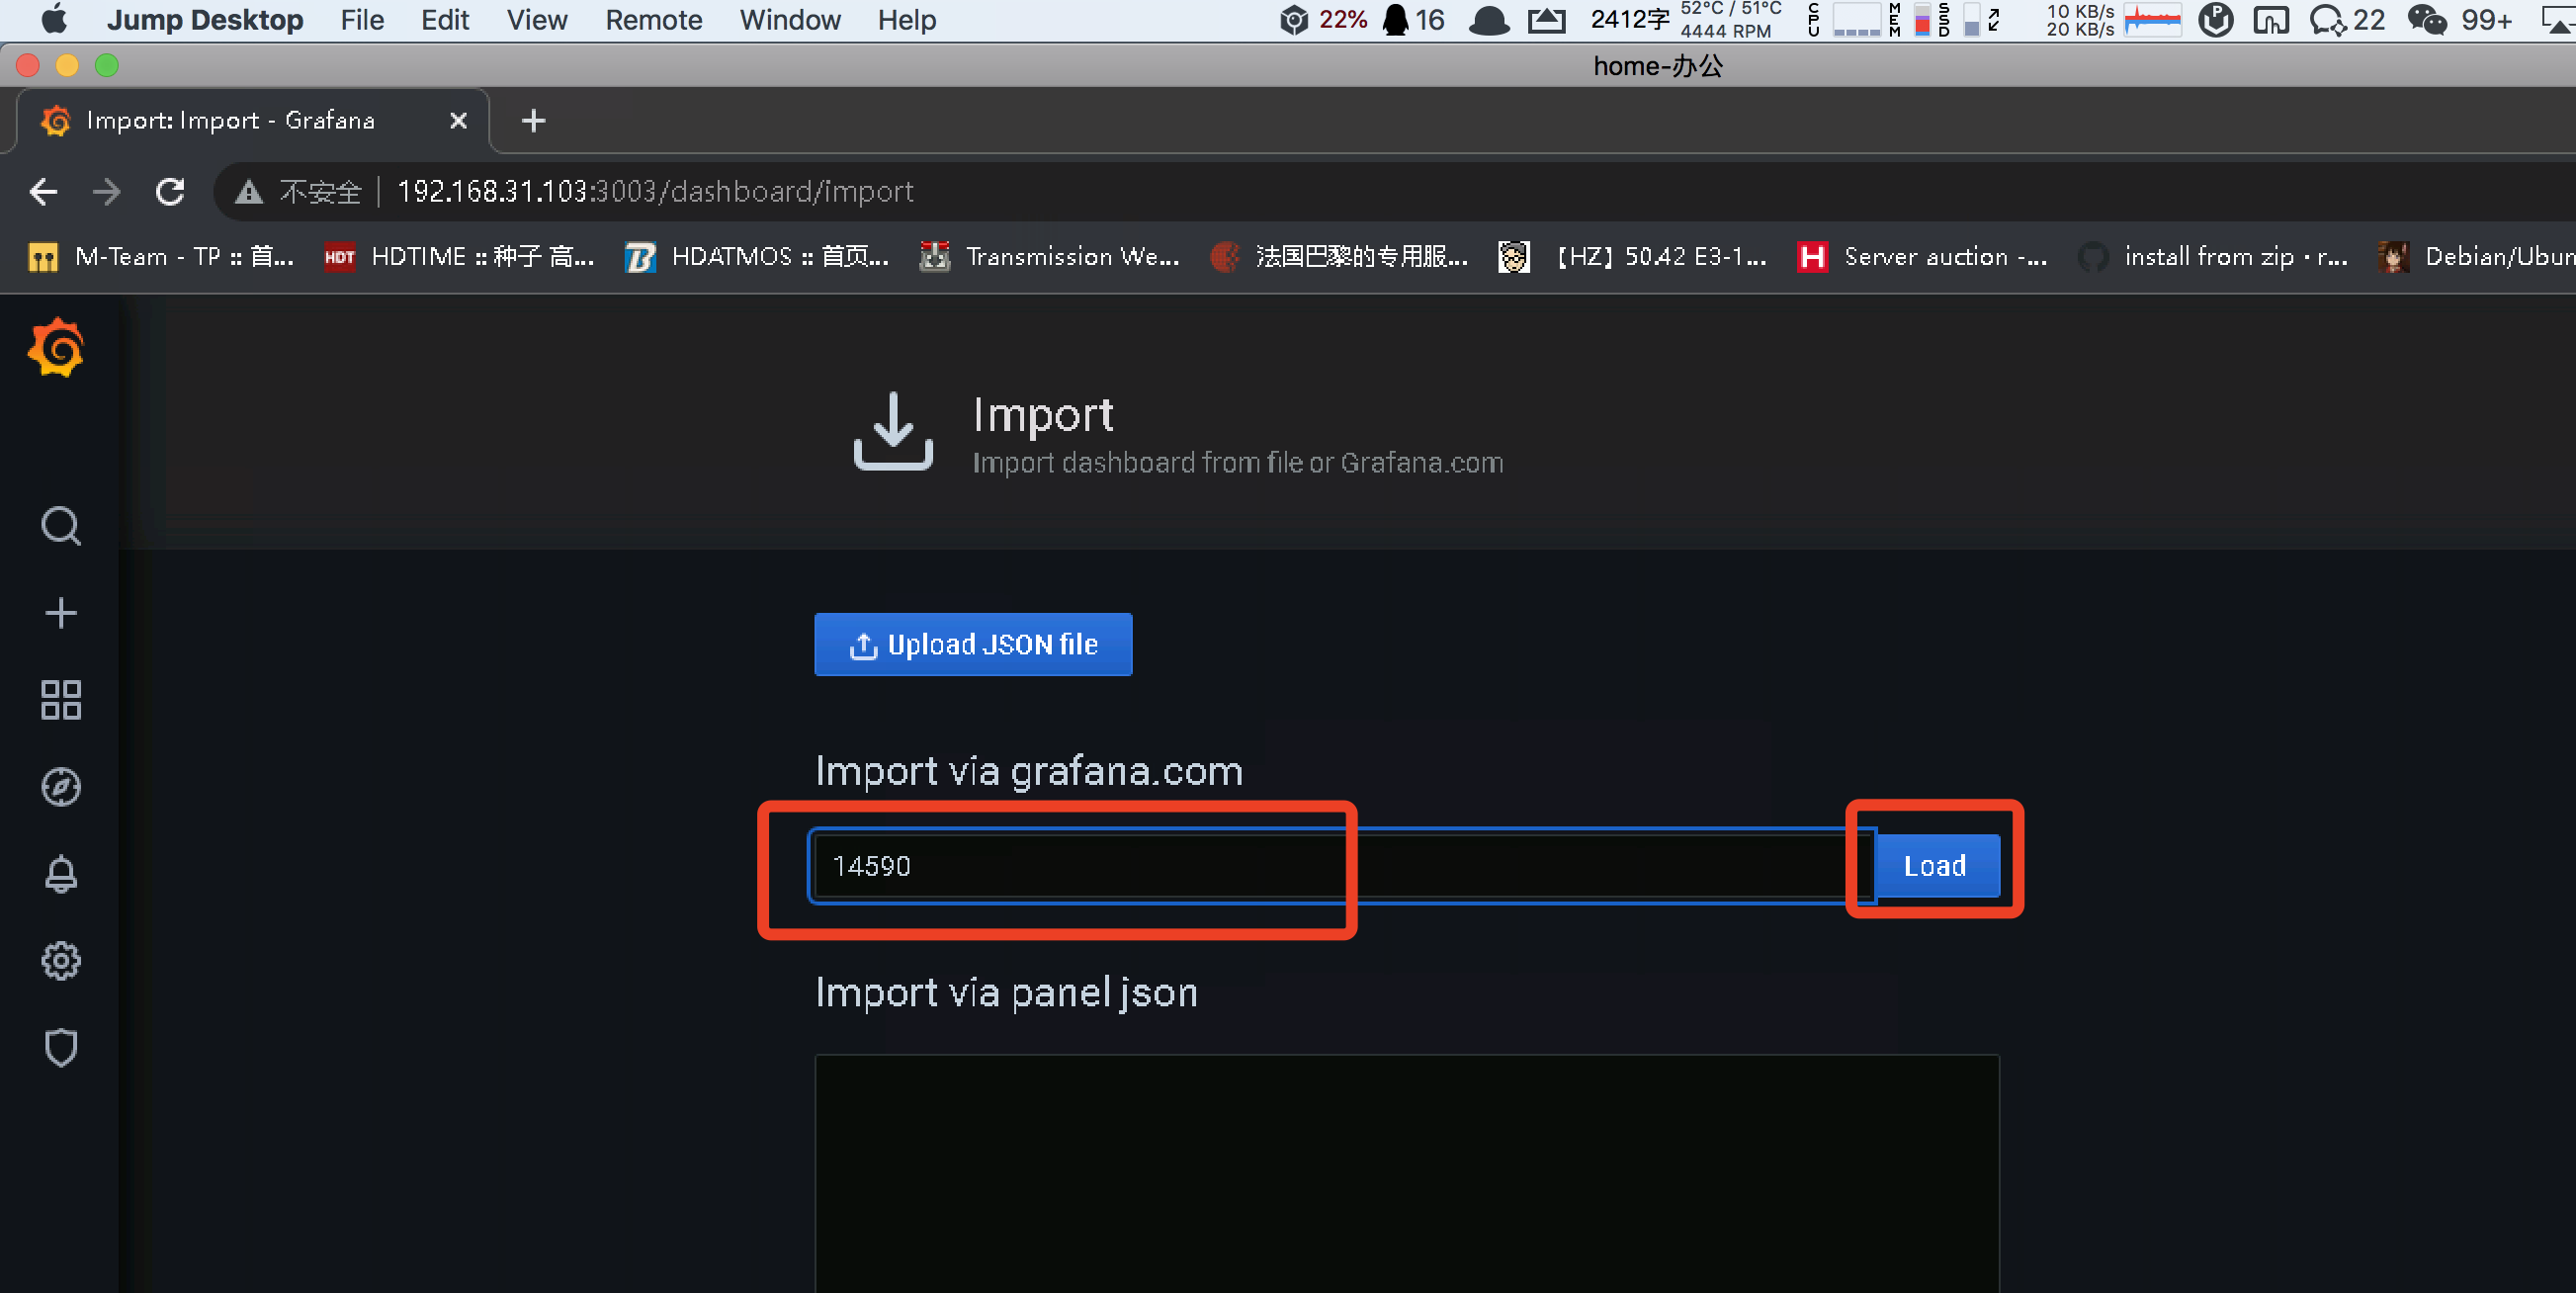Click the Import via panel json heading
This screenshot has width=2576, height=1293.
[x=1006, y=992]
